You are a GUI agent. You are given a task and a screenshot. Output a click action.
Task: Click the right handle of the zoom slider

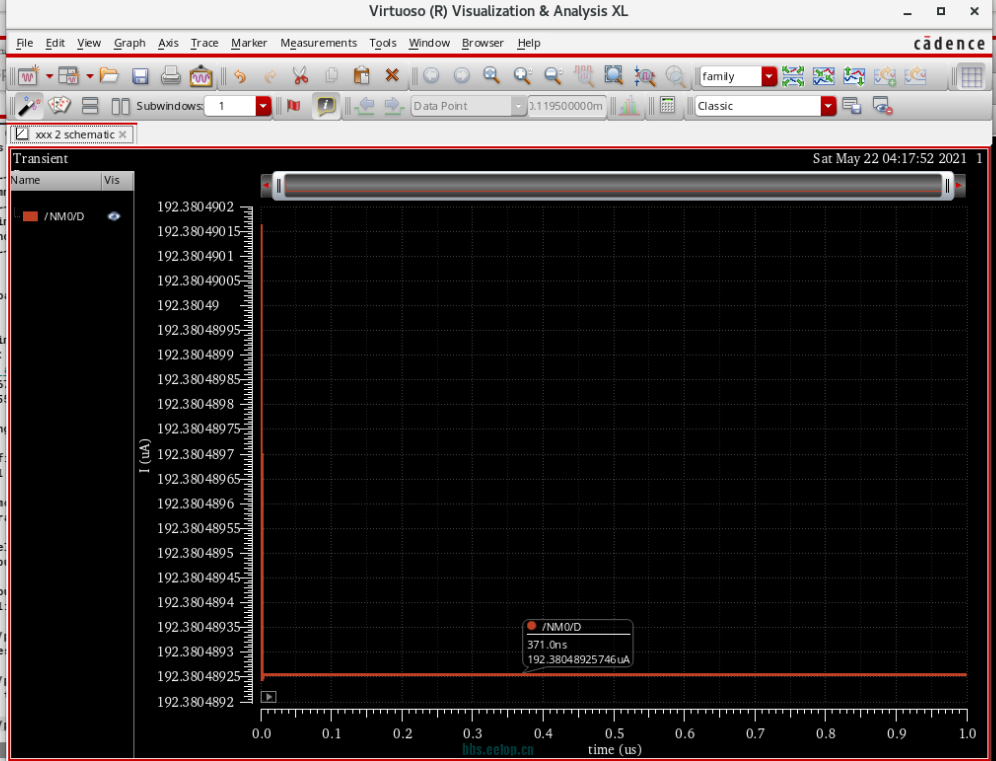pos(947,185)
